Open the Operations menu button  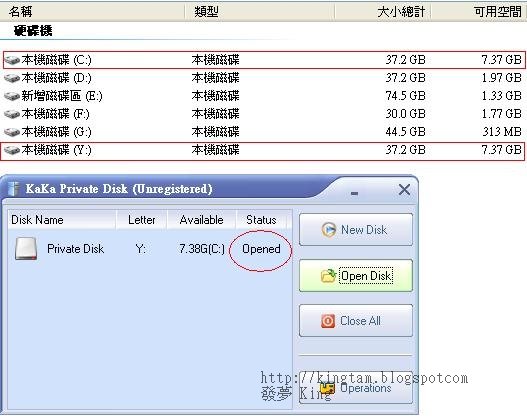click(356, 388)
